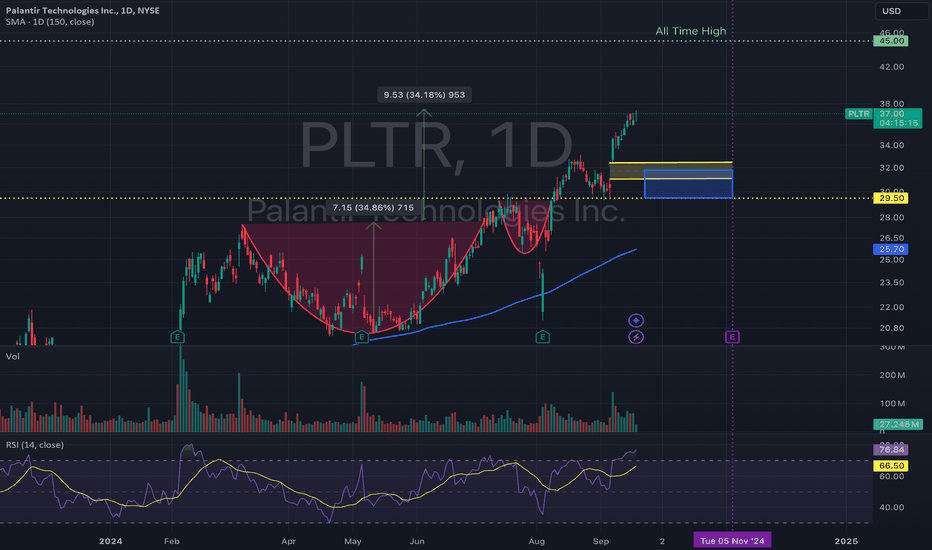Click the 42.00 price axis label
Image resolution: width=932 pixels, height=550 pixels.
[x=892, y=67]
